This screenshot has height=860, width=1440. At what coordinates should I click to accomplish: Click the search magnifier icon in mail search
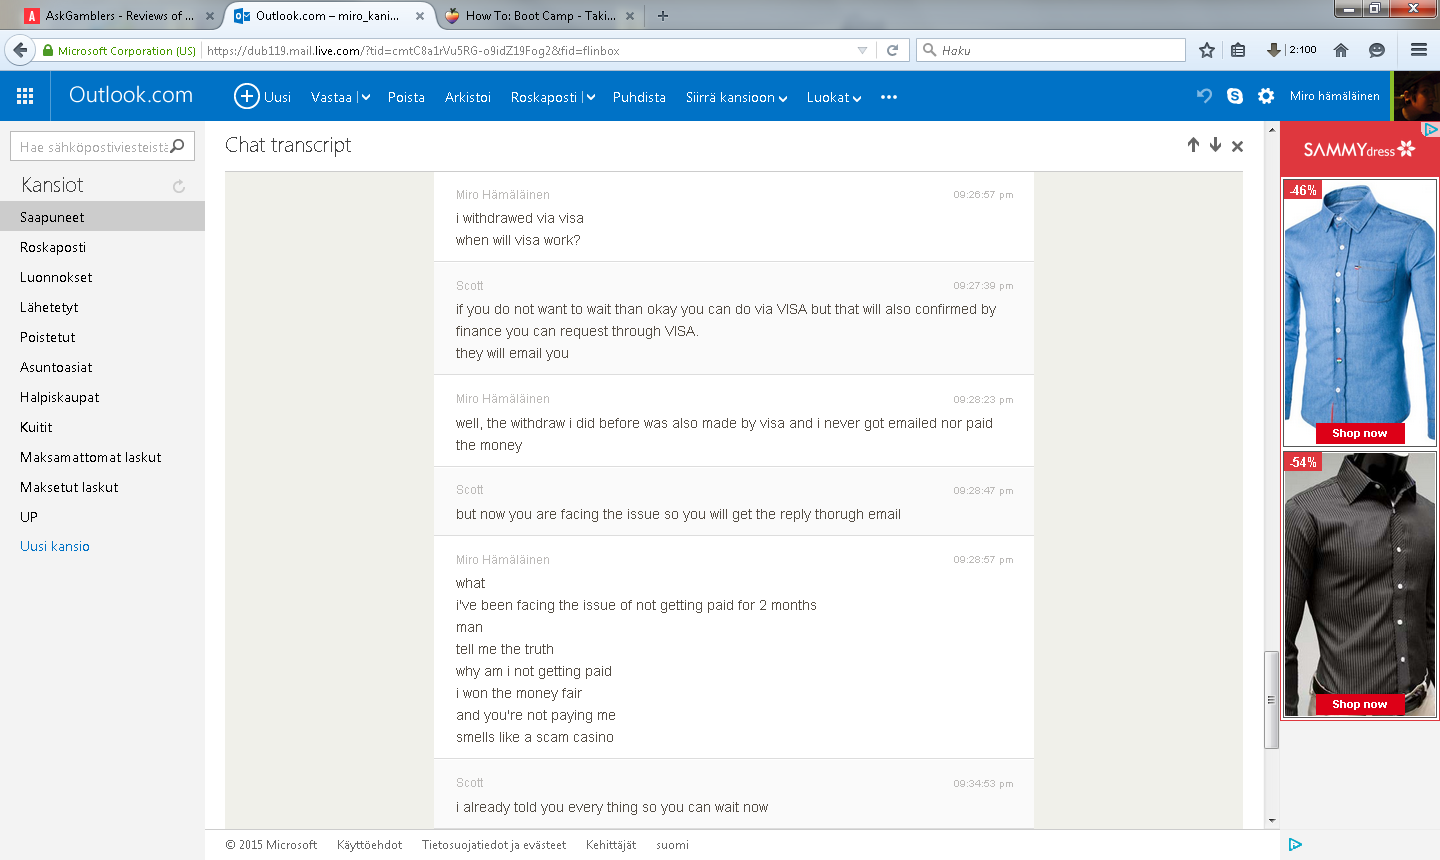(x=178, y=146)
